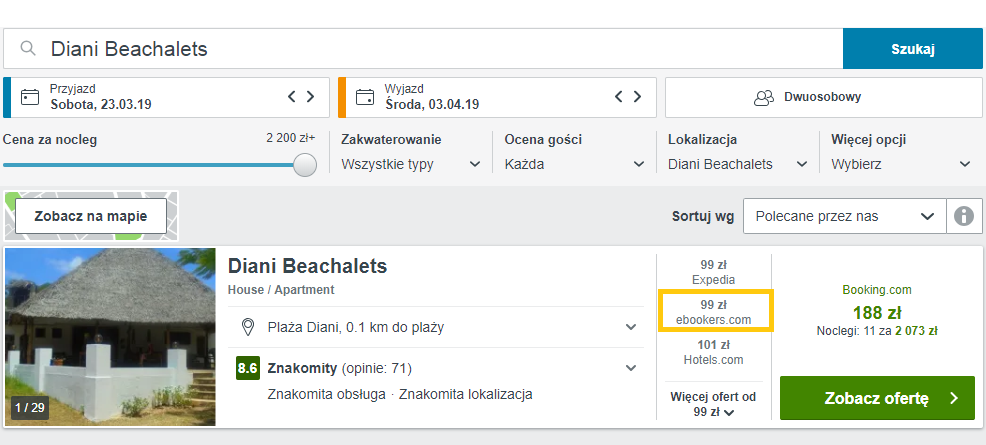Click the Zobacz ofertę button

[877, 398]
